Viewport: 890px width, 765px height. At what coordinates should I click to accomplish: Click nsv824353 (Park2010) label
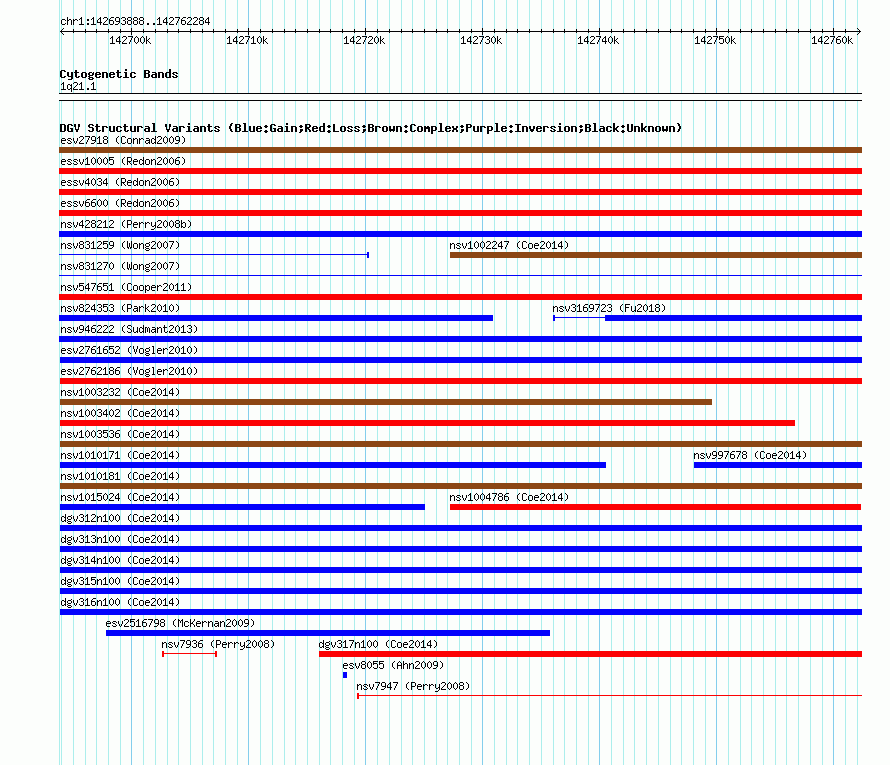[120, 308]
